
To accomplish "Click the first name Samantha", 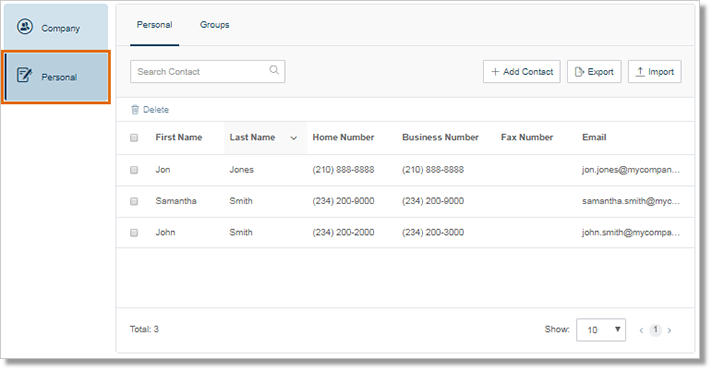I will tap(176, 201).
